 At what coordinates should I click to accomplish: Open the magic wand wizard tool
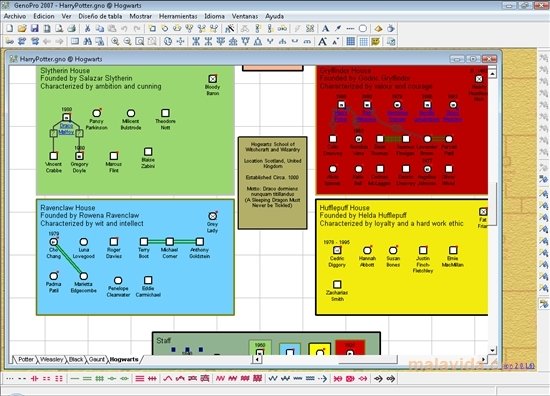(x=230, y=28)
